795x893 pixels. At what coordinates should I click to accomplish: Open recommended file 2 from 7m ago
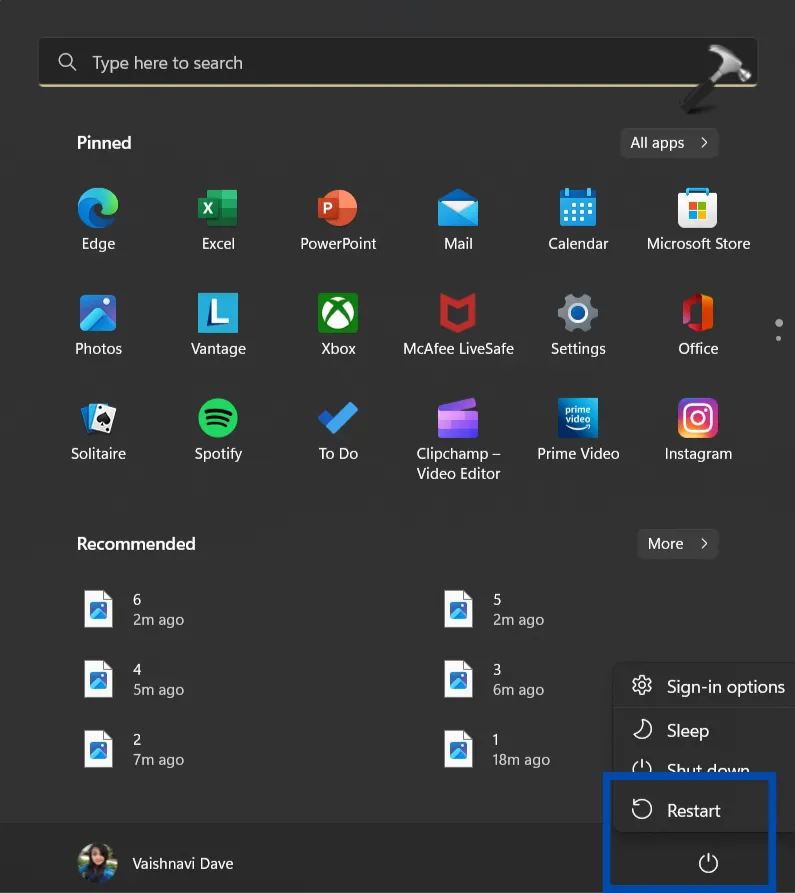click(x=134, y=749)
